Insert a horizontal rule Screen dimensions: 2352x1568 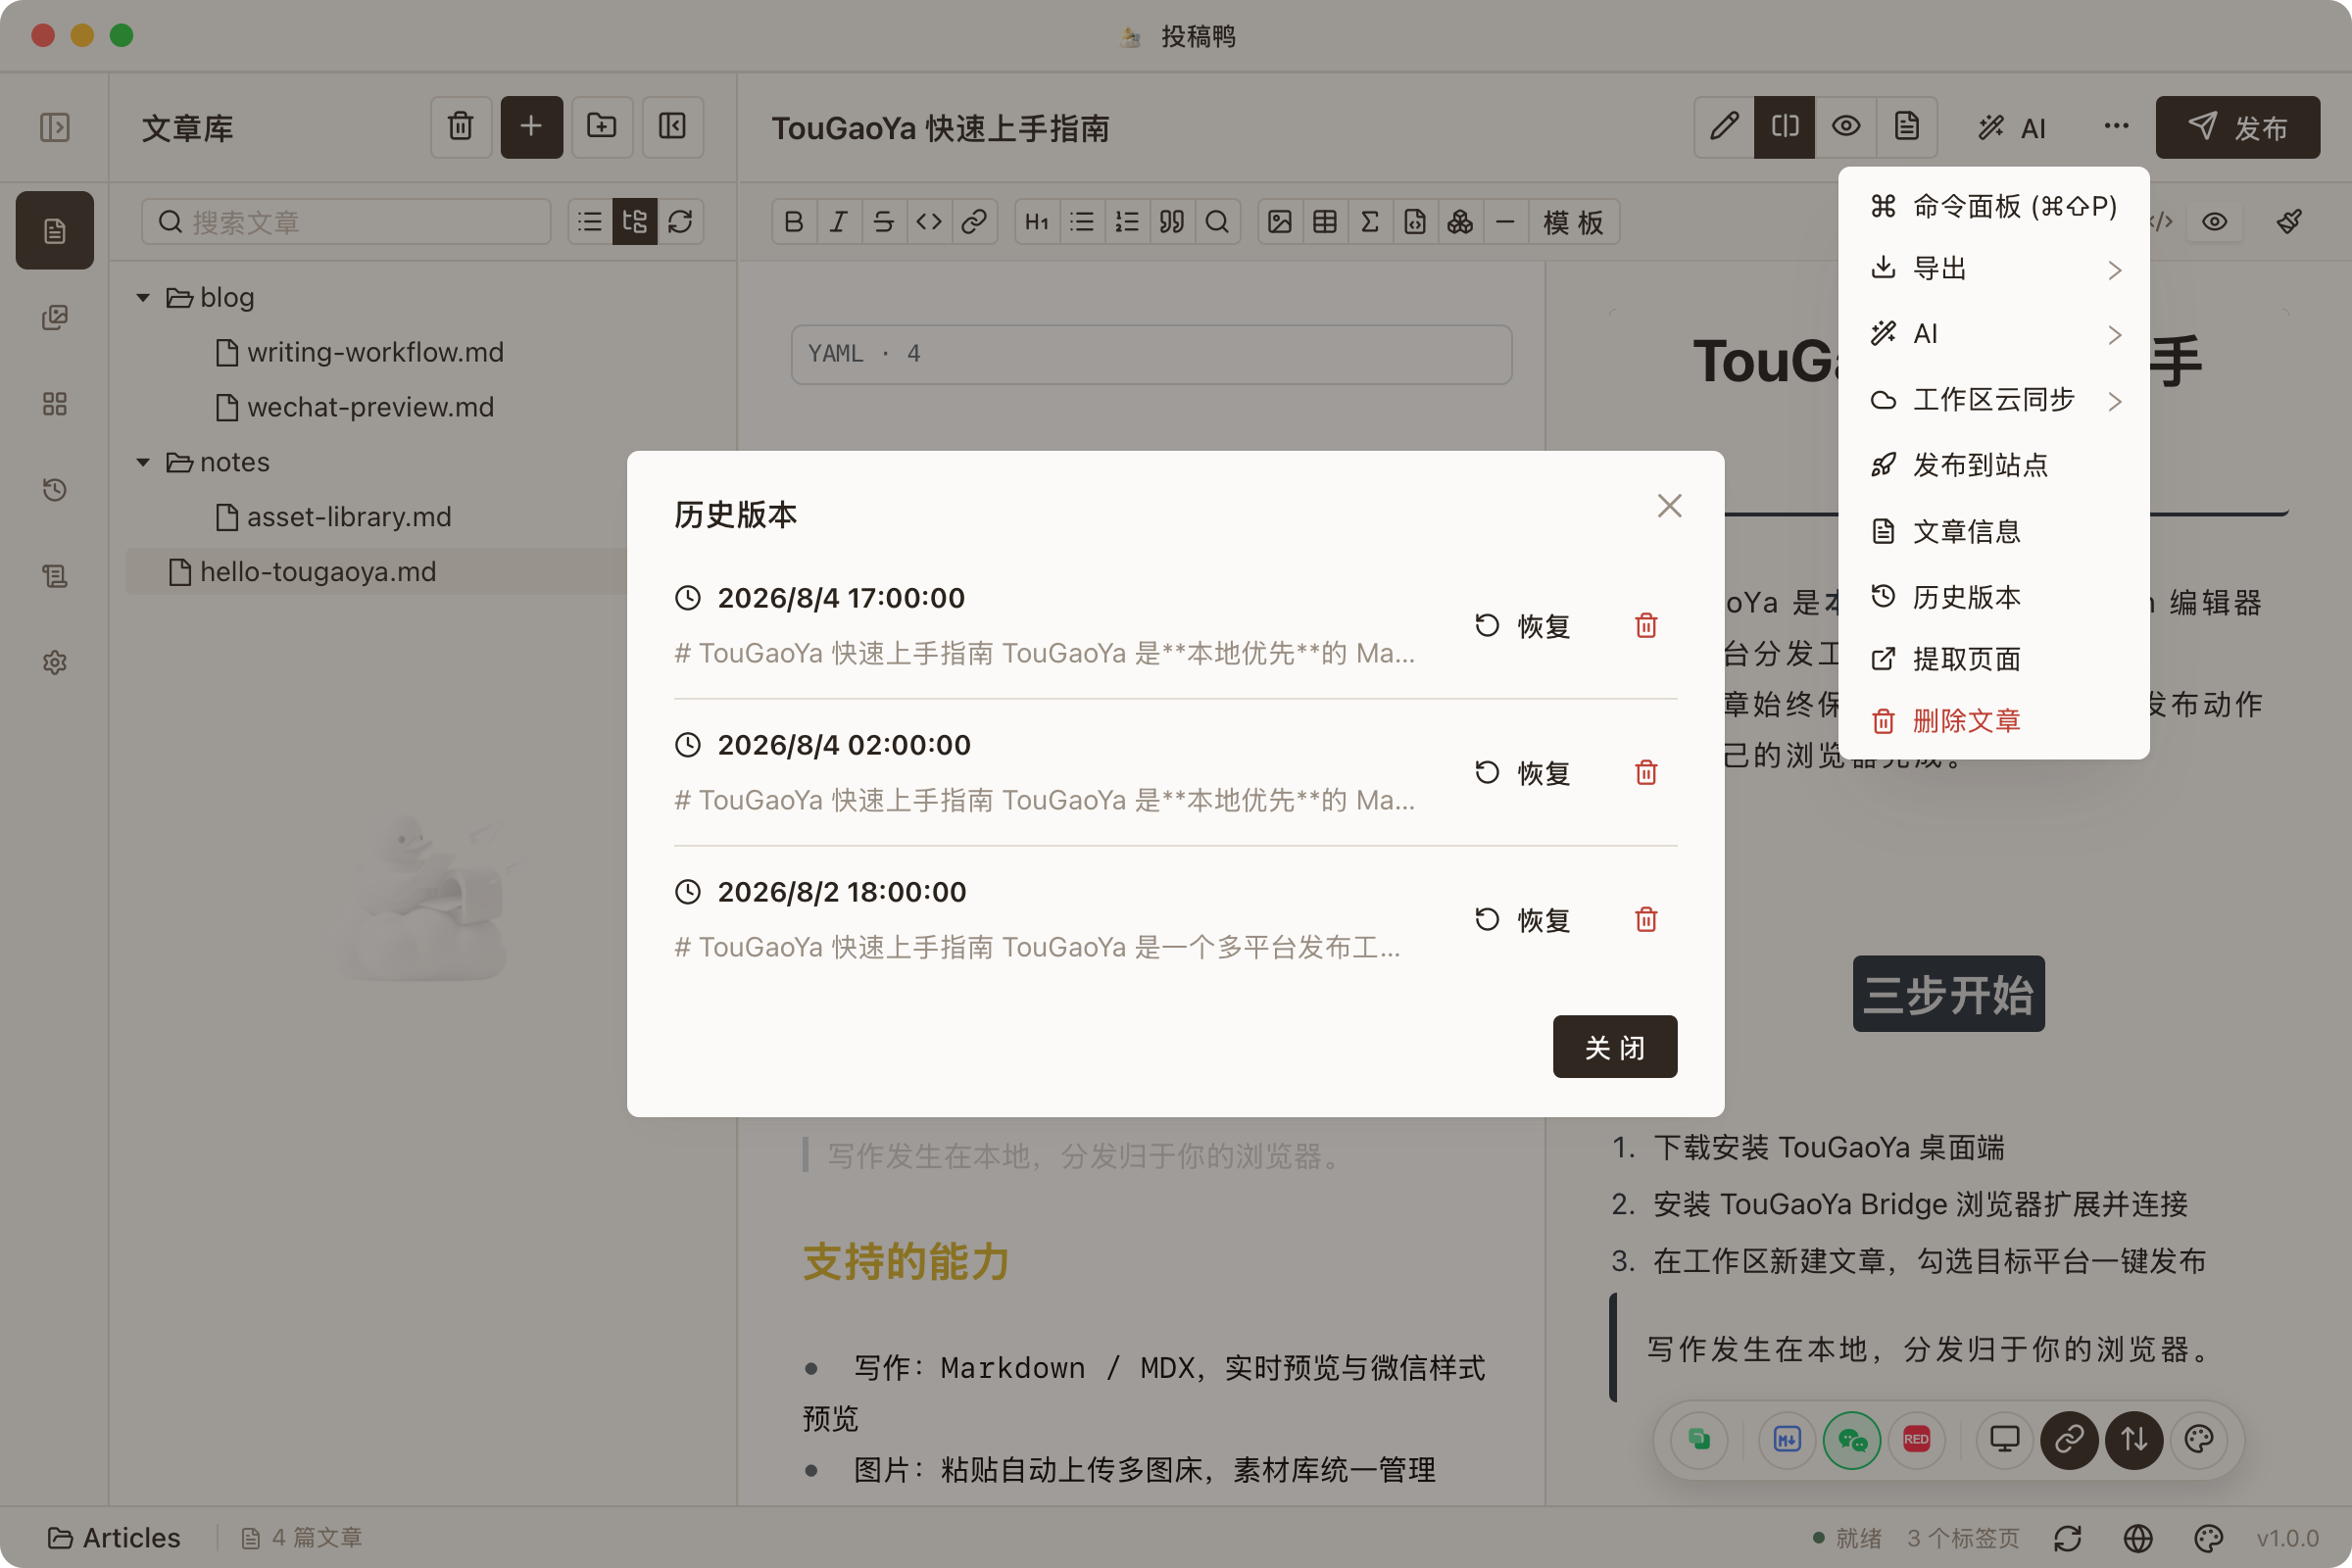pos(1505,222)
